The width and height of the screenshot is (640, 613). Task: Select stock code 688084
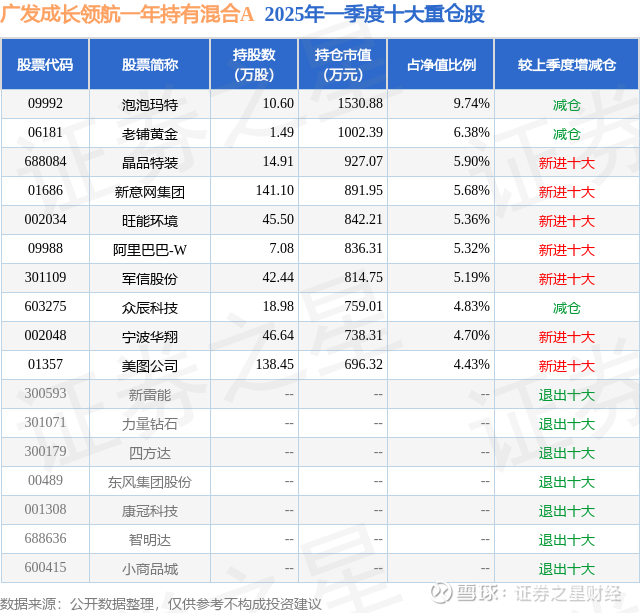click(x=45, y=162)
